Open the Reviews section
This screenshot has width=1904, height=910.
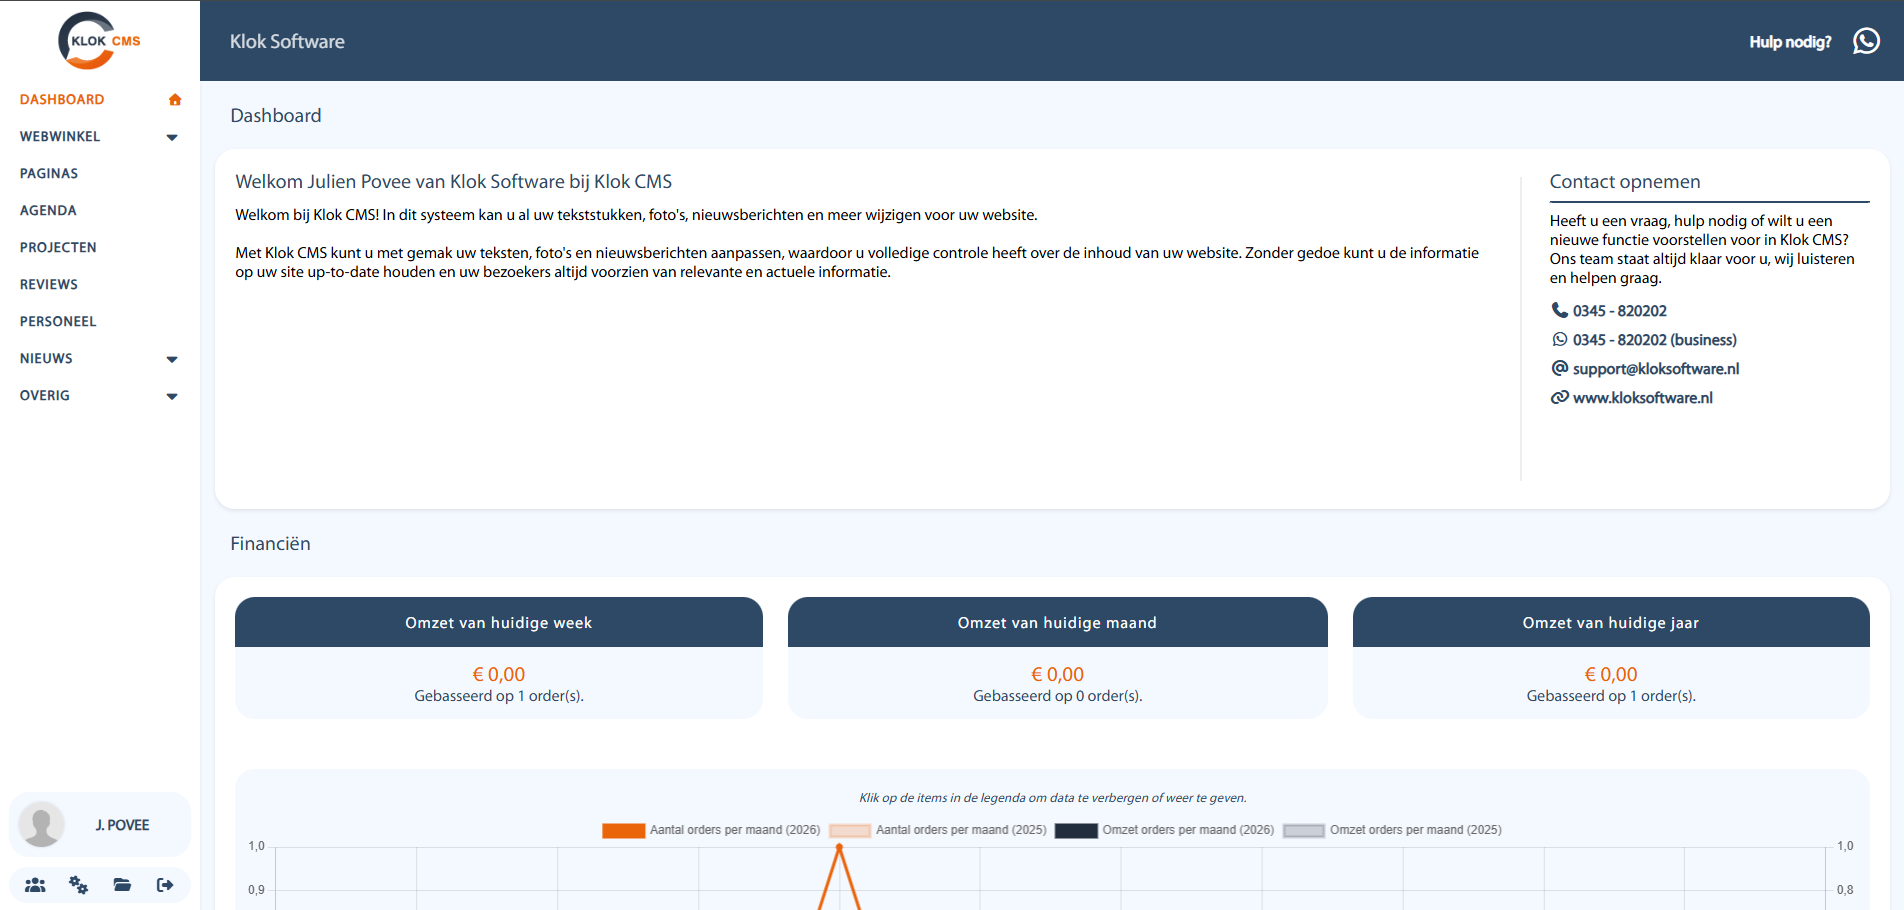click(x=49, y=284)
